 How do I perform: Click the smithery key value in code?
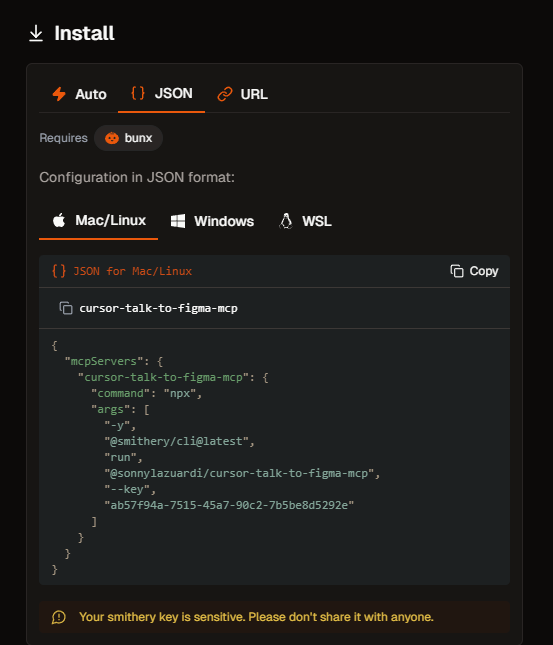click(229, 505)
